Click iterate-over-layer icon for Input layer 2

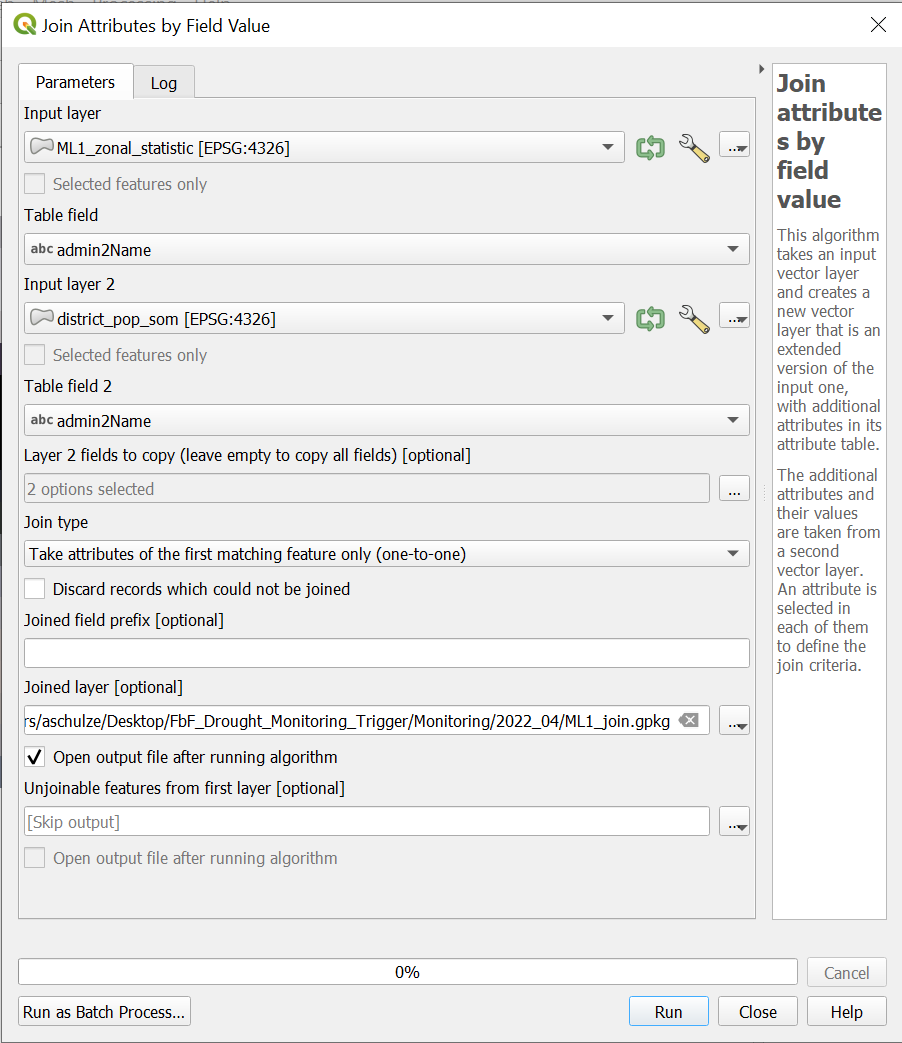pyautogui.click(x=650, y=319)
